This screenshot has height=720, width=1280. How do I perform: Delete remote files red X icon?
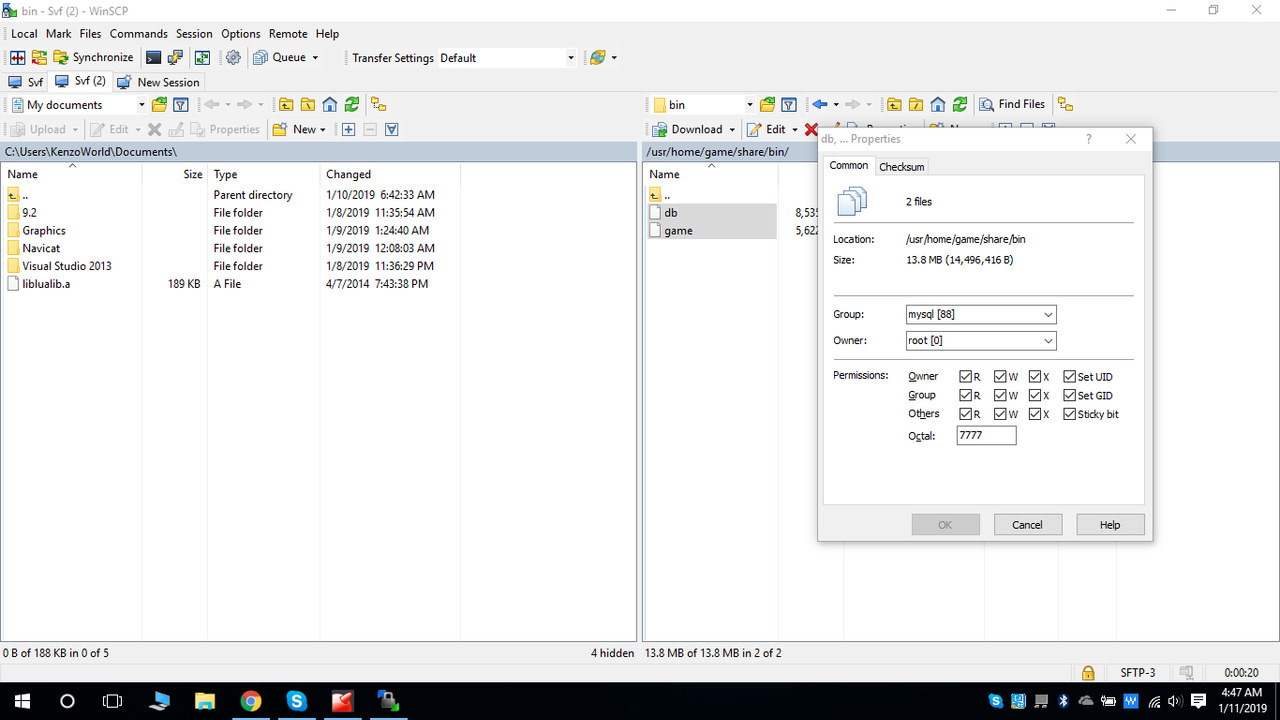811,129
